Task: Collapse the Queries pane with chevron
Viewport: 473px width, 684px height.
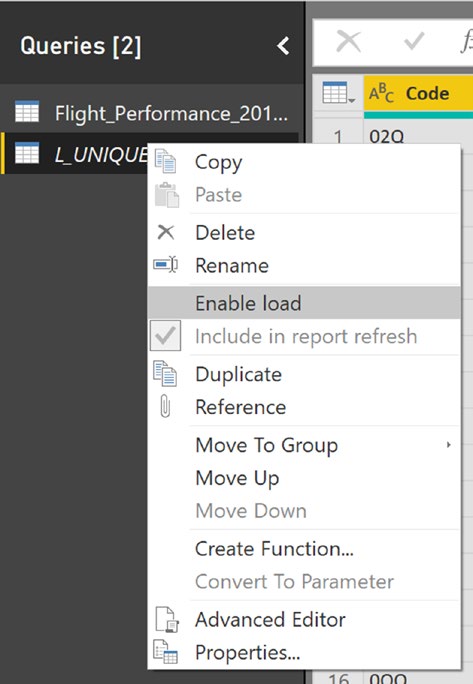Action: 283,46
